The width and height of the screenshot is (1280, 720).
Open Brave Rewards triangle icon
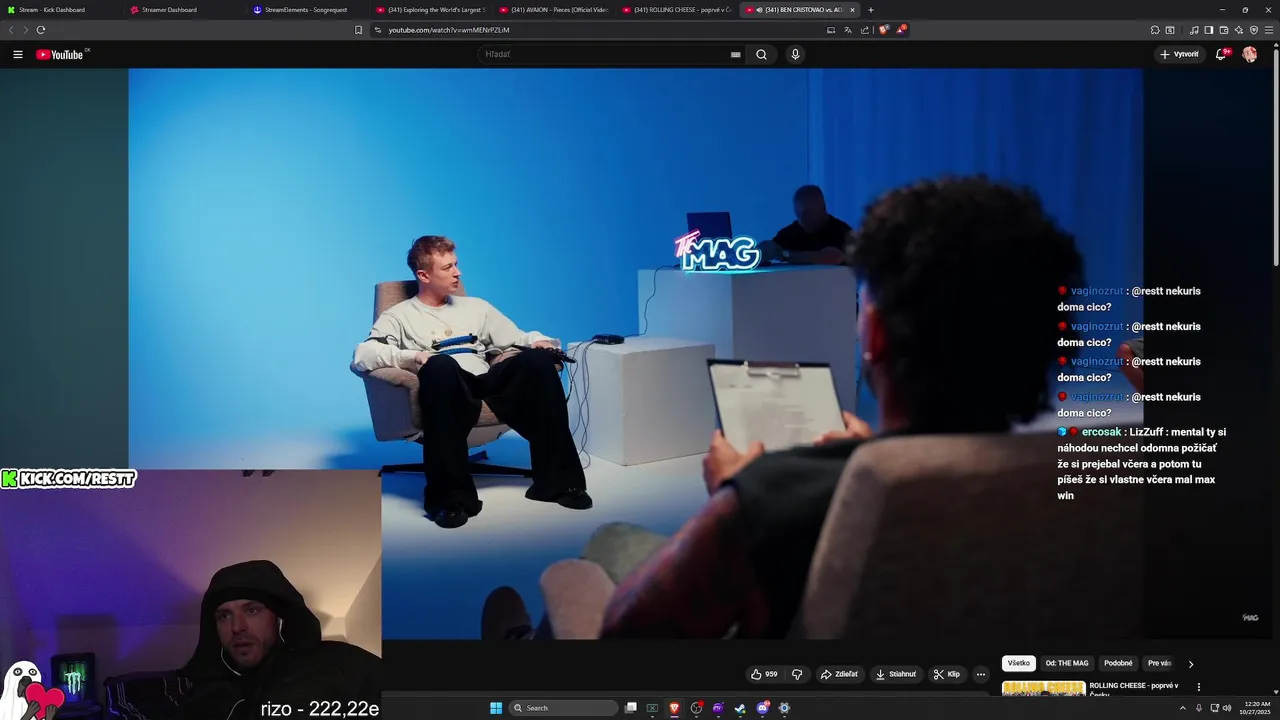pos(901,30)
